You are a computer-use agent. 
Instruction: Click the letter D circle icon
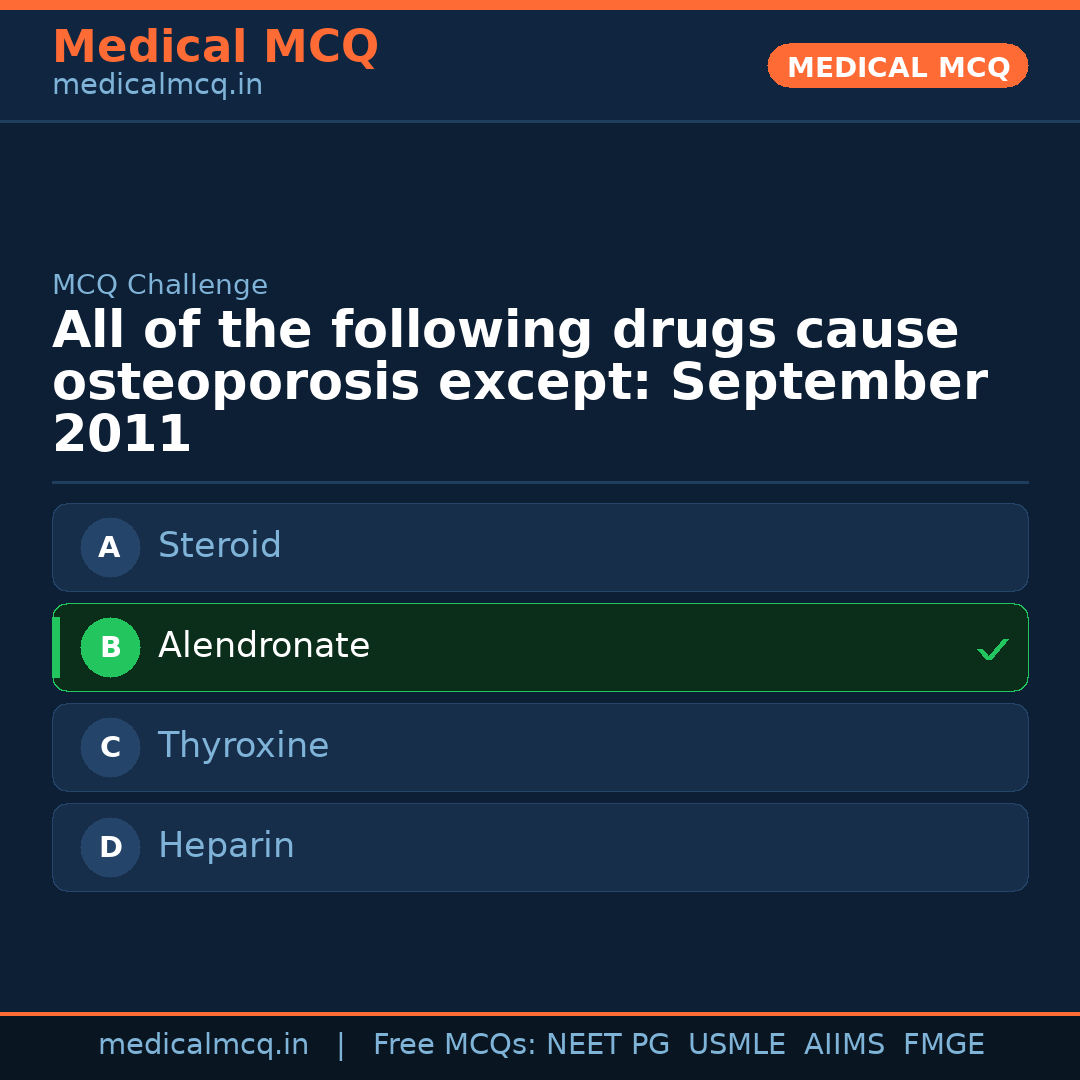pyautogui.click(x=110, y=847)
